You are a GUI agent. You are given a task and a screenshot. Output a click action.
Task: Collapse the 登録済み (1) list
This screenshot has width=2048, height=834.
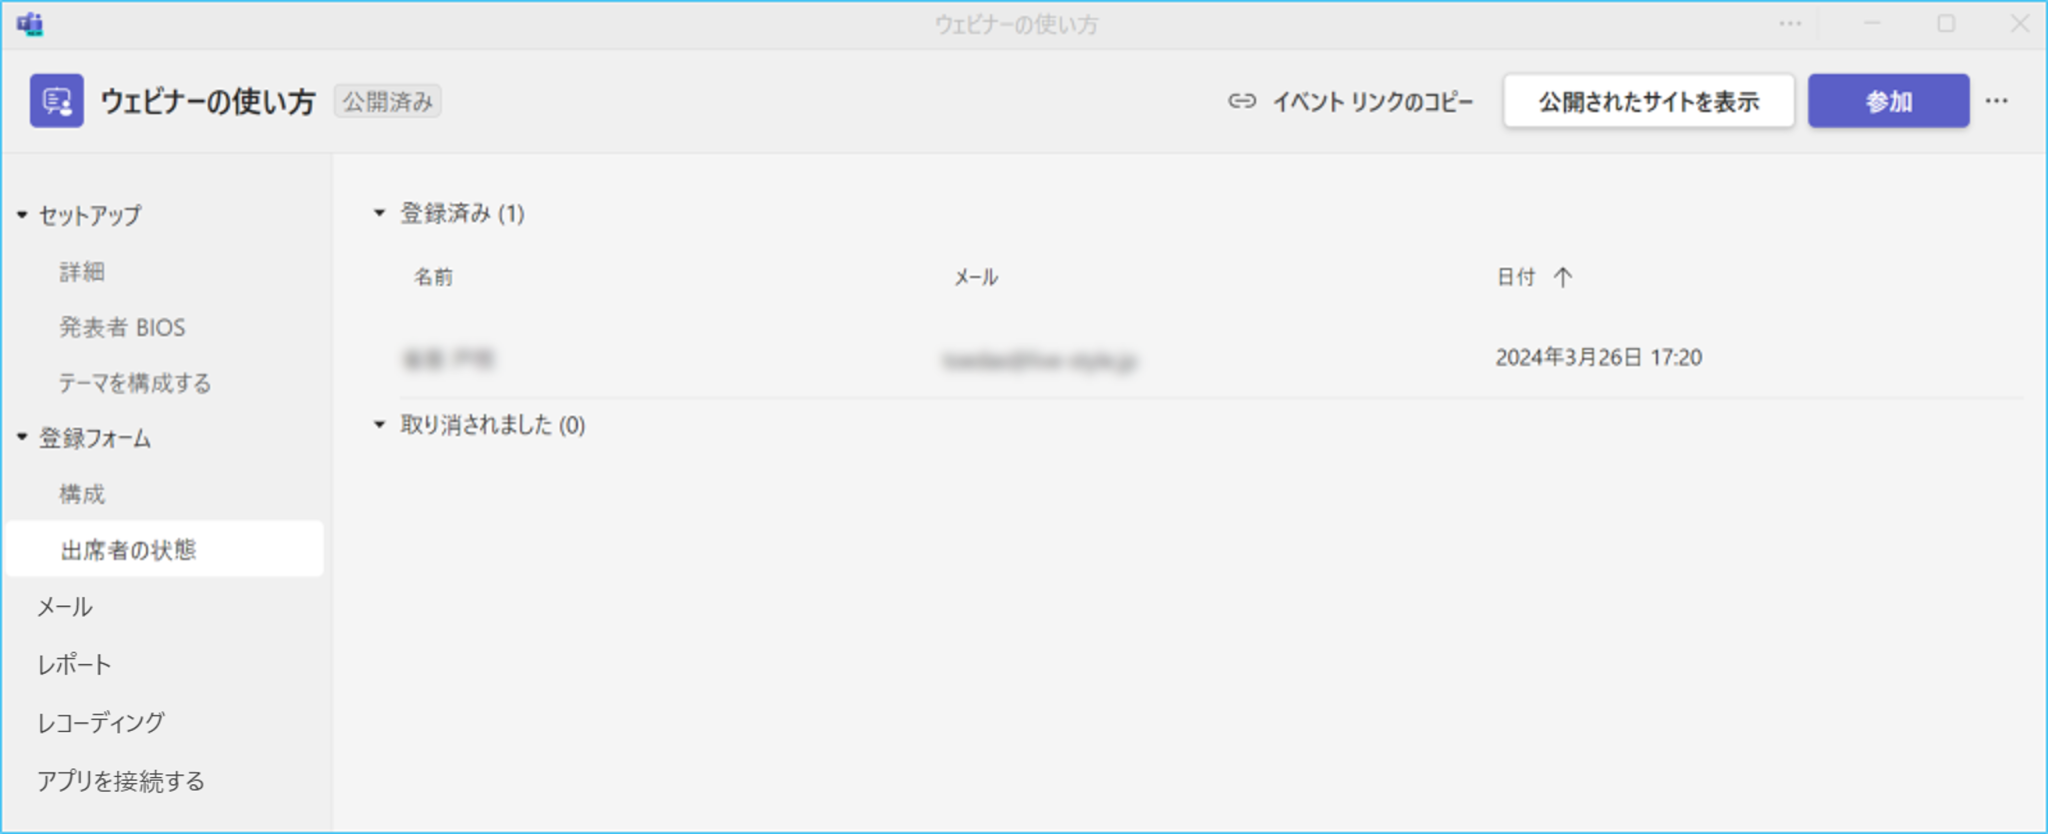(380, 213)
